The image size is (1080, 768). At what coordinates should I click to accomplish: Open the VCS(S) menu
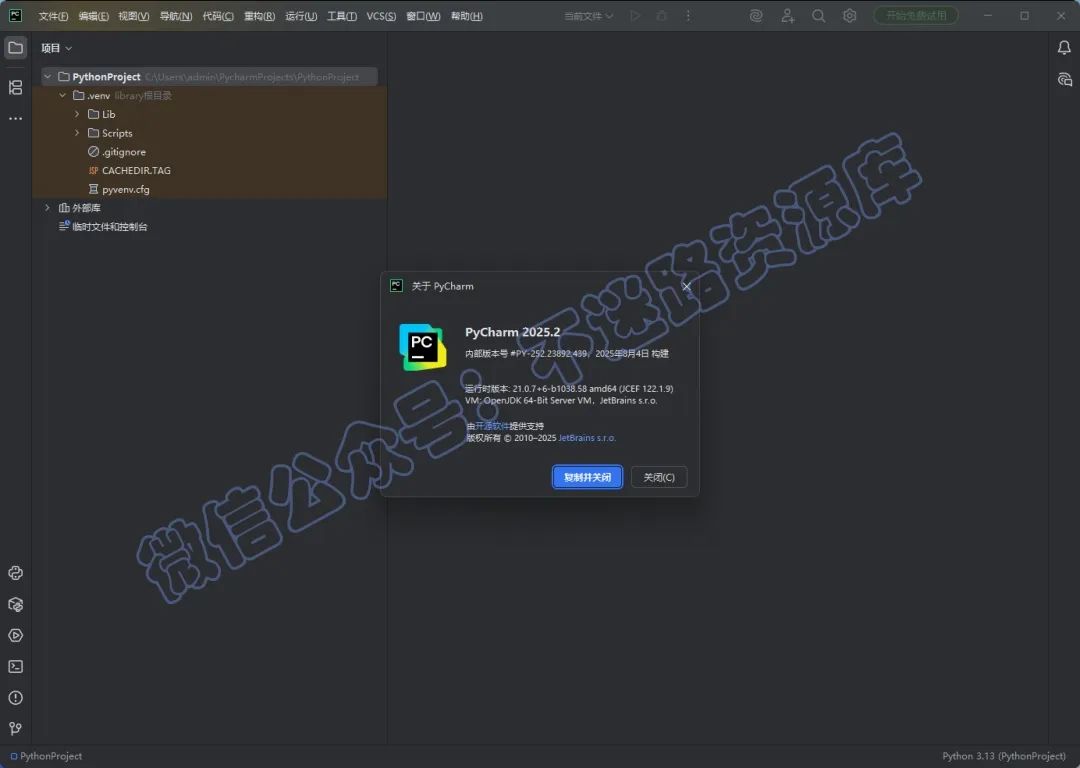coord(381,16)
